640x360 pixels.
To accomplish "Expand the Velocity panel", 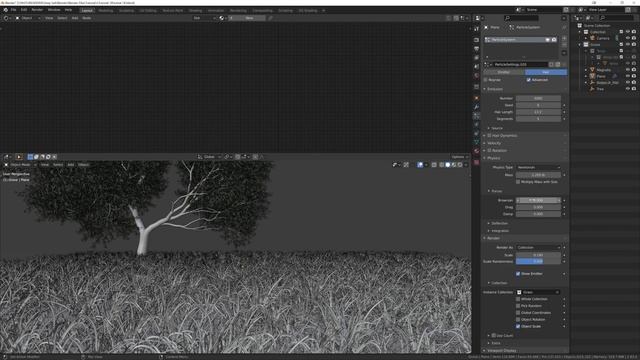I will 494,143.
